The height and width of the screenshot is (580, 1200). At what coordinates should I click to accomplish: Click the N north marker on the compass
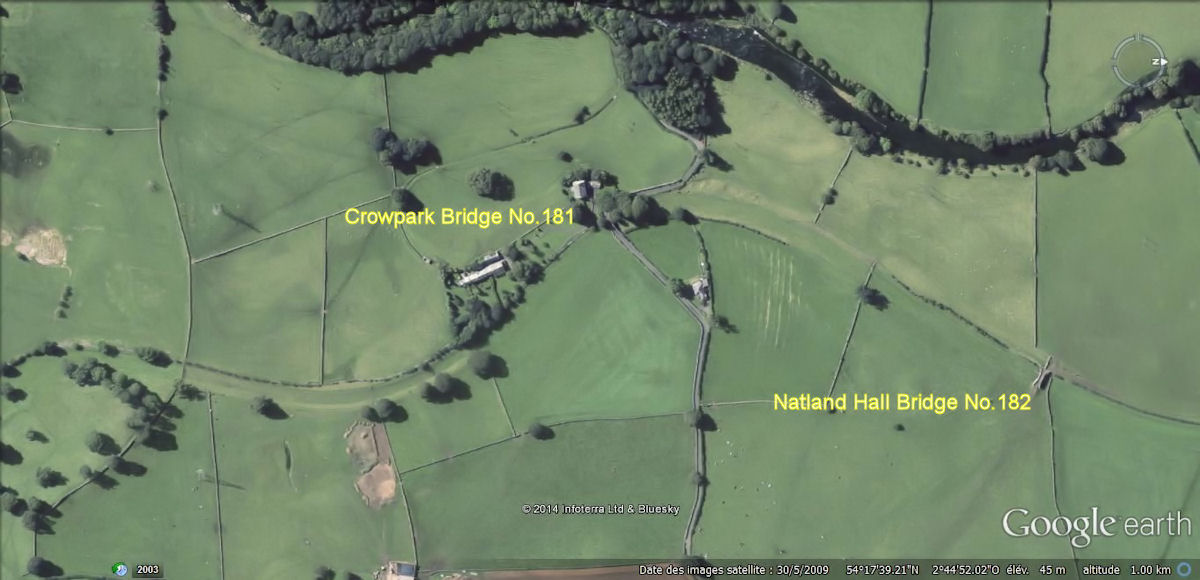[1154, 62]
